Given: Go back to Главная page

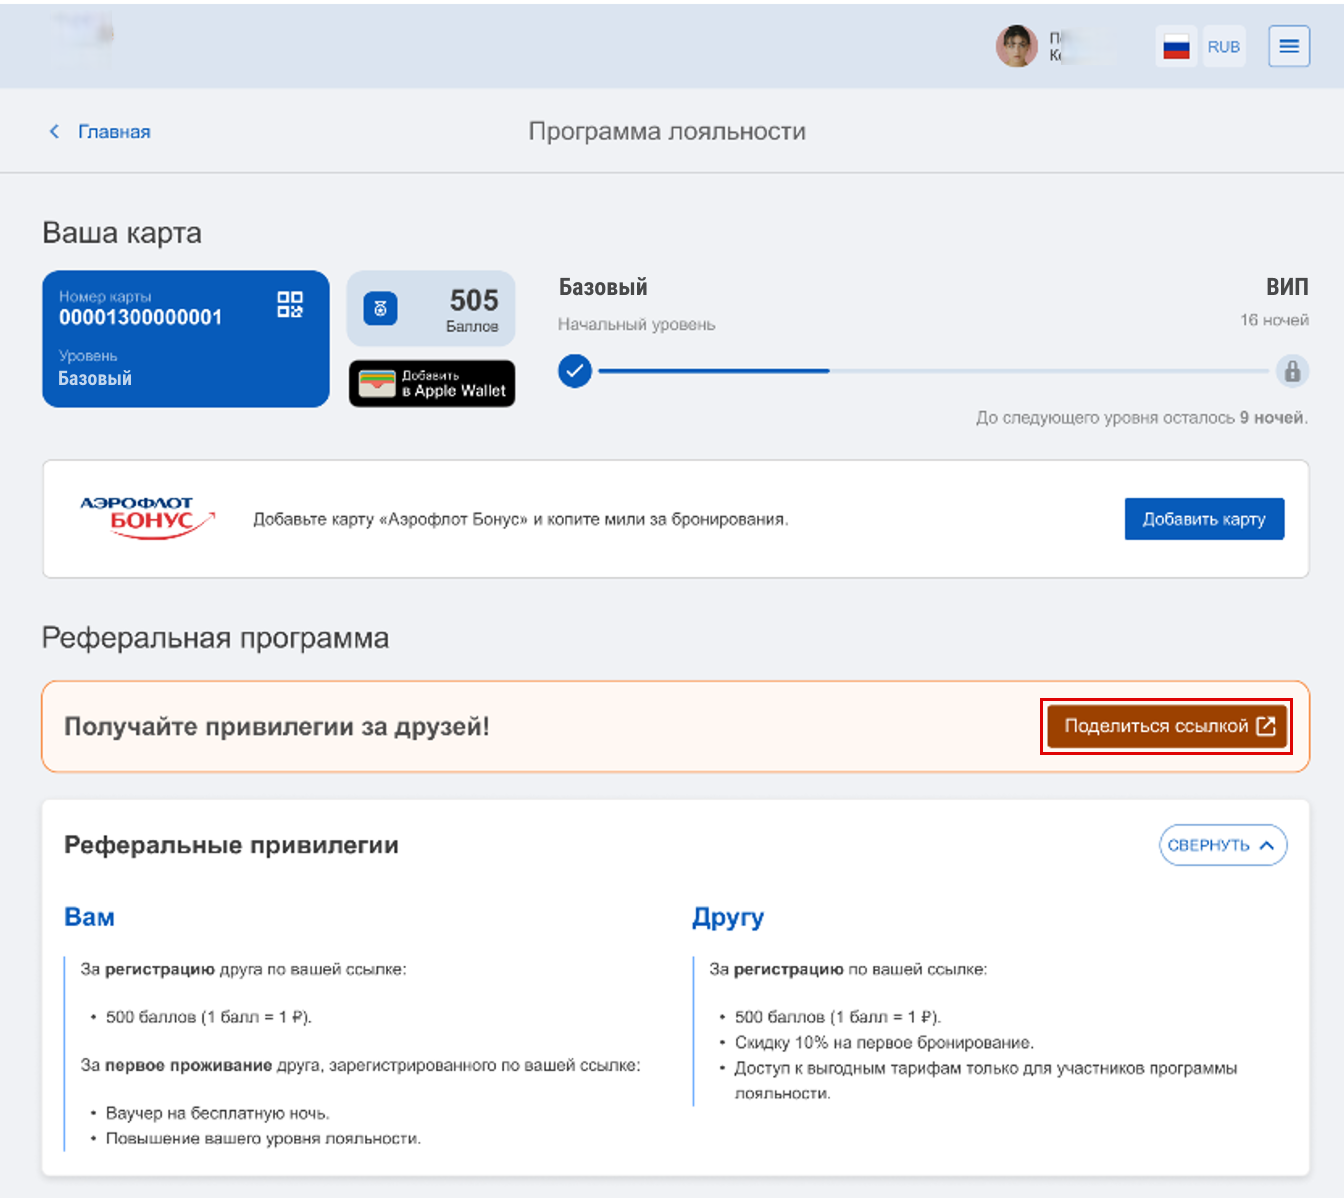Looking at the screenshot, I should (x=114, y=132).
